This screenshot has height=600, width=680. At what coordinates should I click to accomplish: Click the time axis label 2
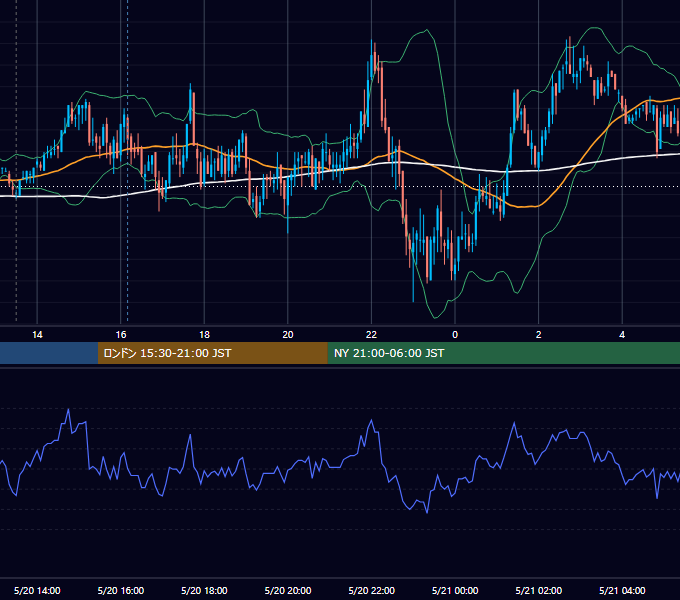click(539, 335)
